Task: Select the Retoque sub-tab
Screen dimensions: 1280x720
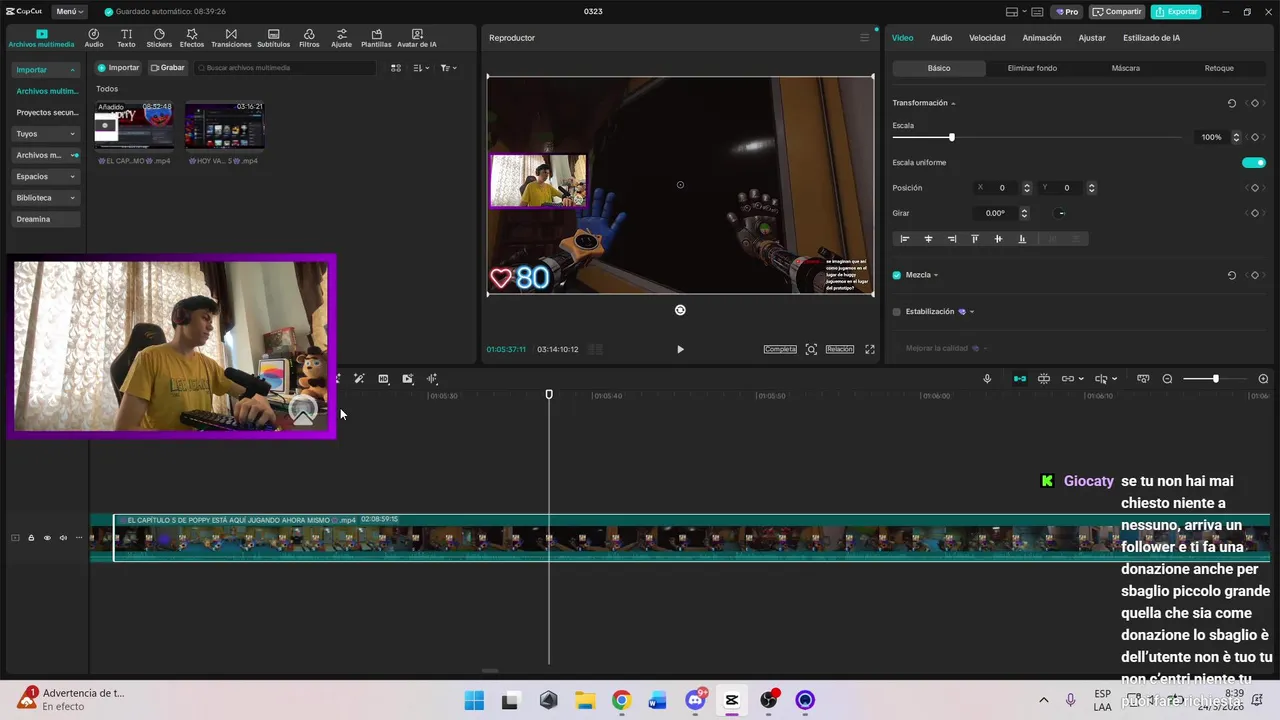Action: [1219, 68]
